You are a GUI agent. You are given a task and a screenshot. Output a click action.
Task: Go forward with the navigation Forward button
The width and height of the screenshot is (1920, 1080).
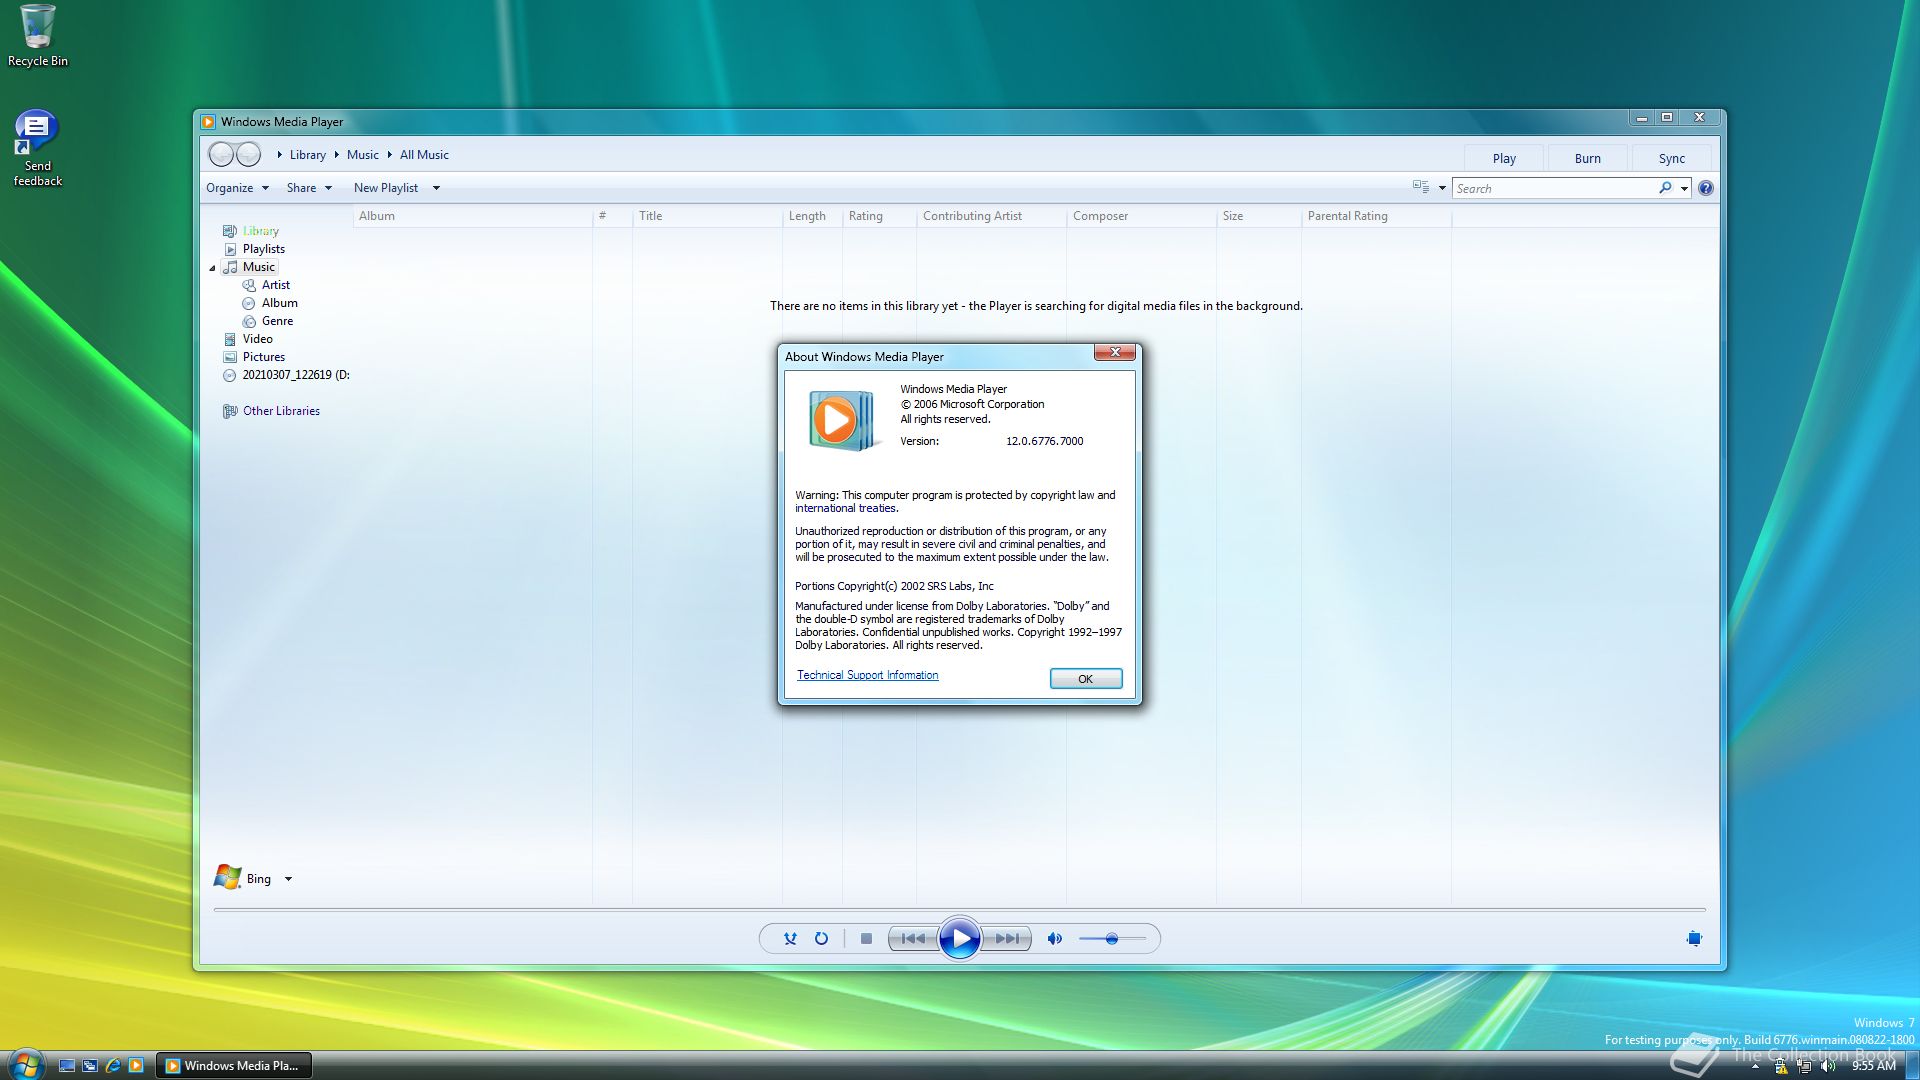248,154
